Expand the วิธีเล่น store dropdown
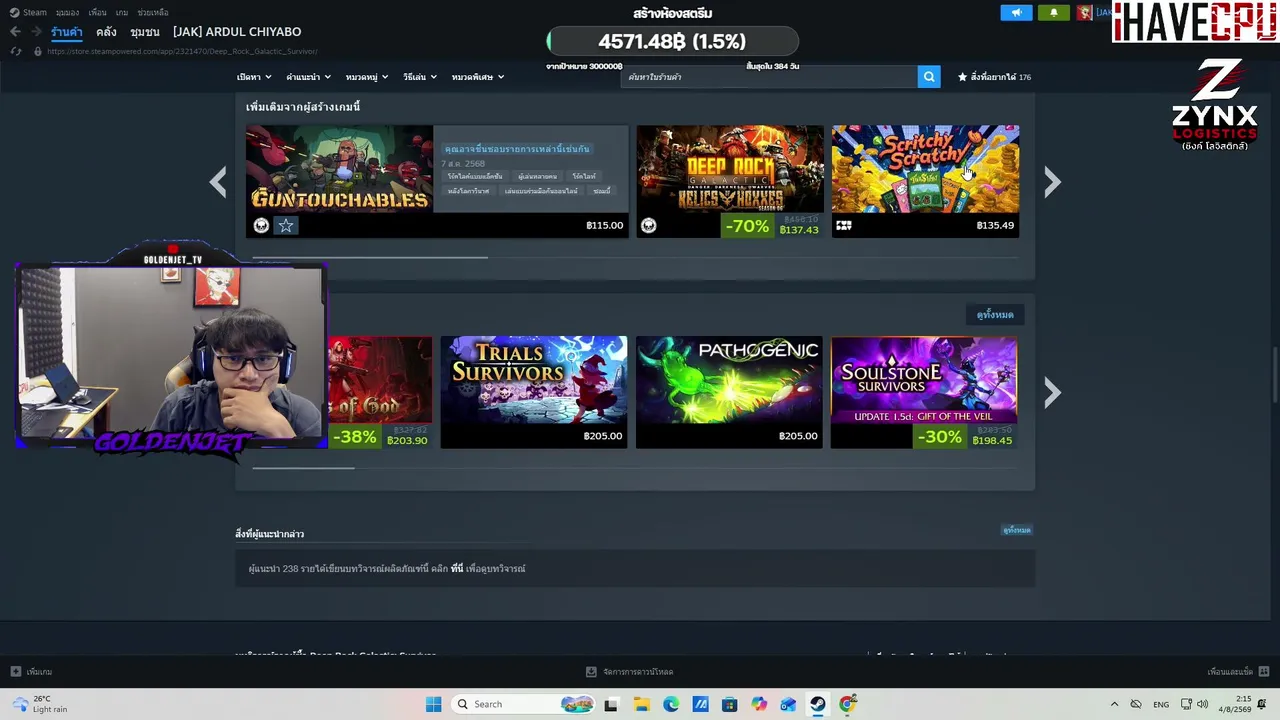 [420, 77]
